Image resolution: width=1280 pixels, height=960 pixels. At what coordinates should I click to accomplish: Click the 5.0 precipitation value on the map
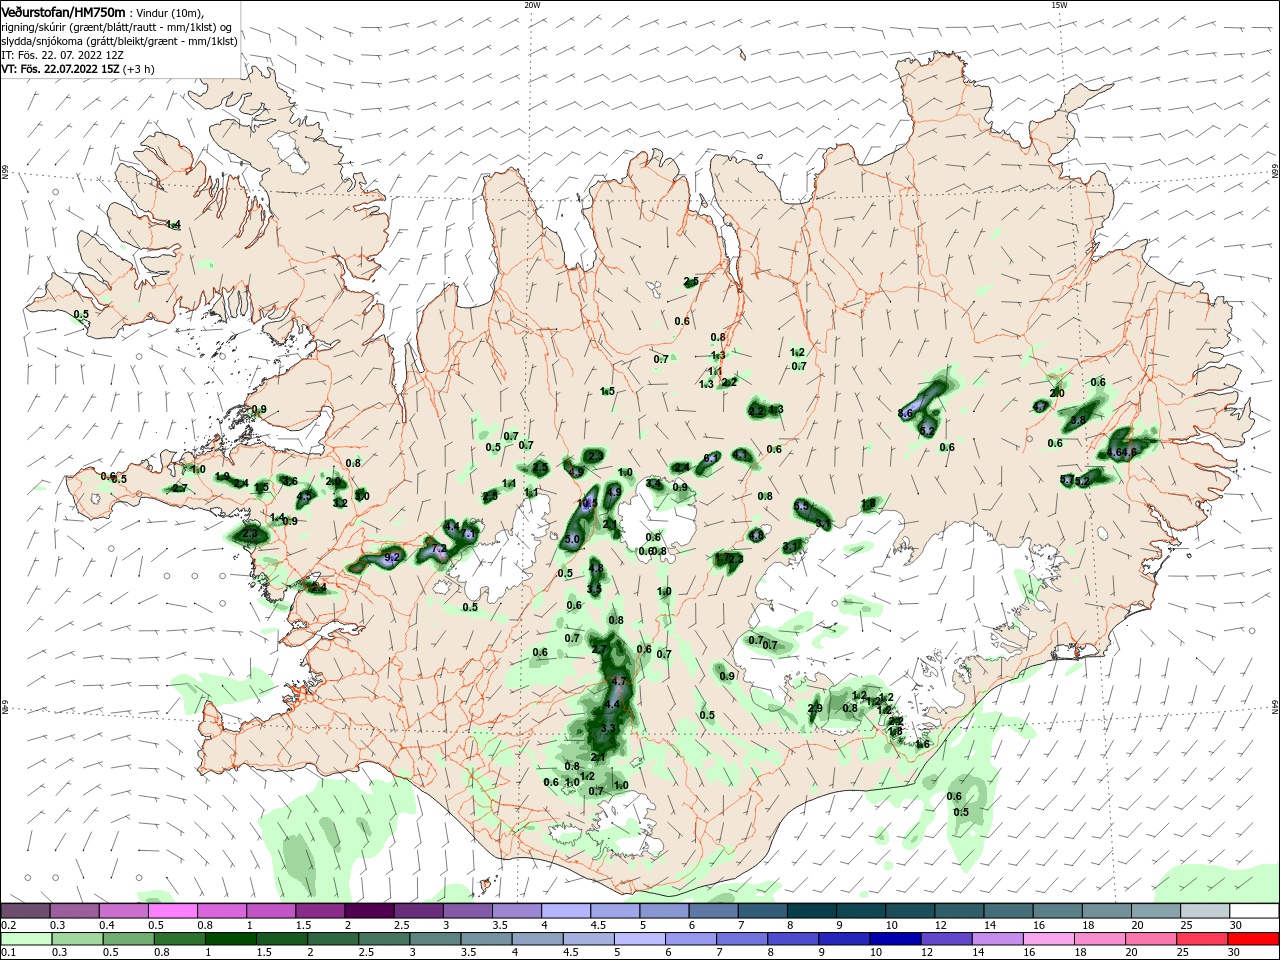[572, 539]
